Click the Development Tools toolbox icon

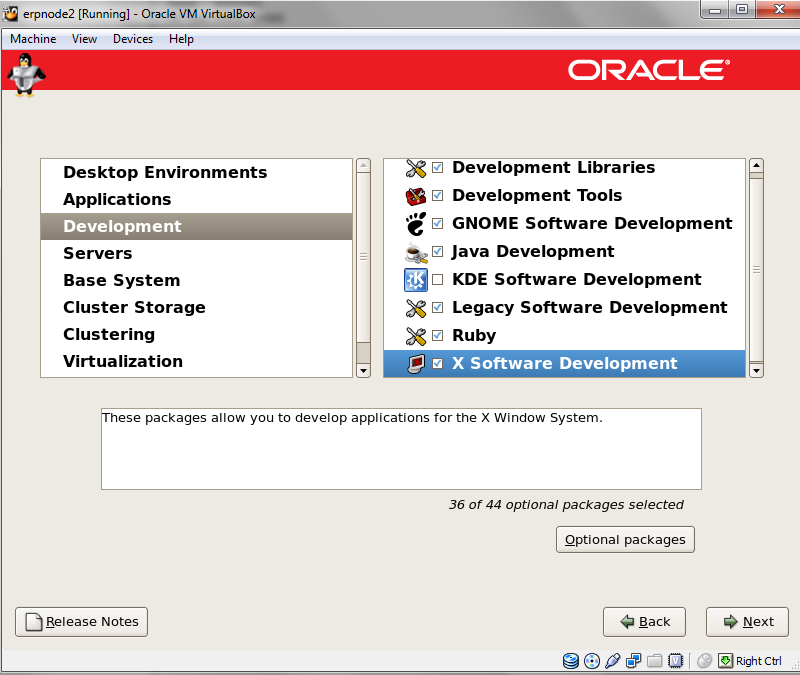tap(416, 196)
